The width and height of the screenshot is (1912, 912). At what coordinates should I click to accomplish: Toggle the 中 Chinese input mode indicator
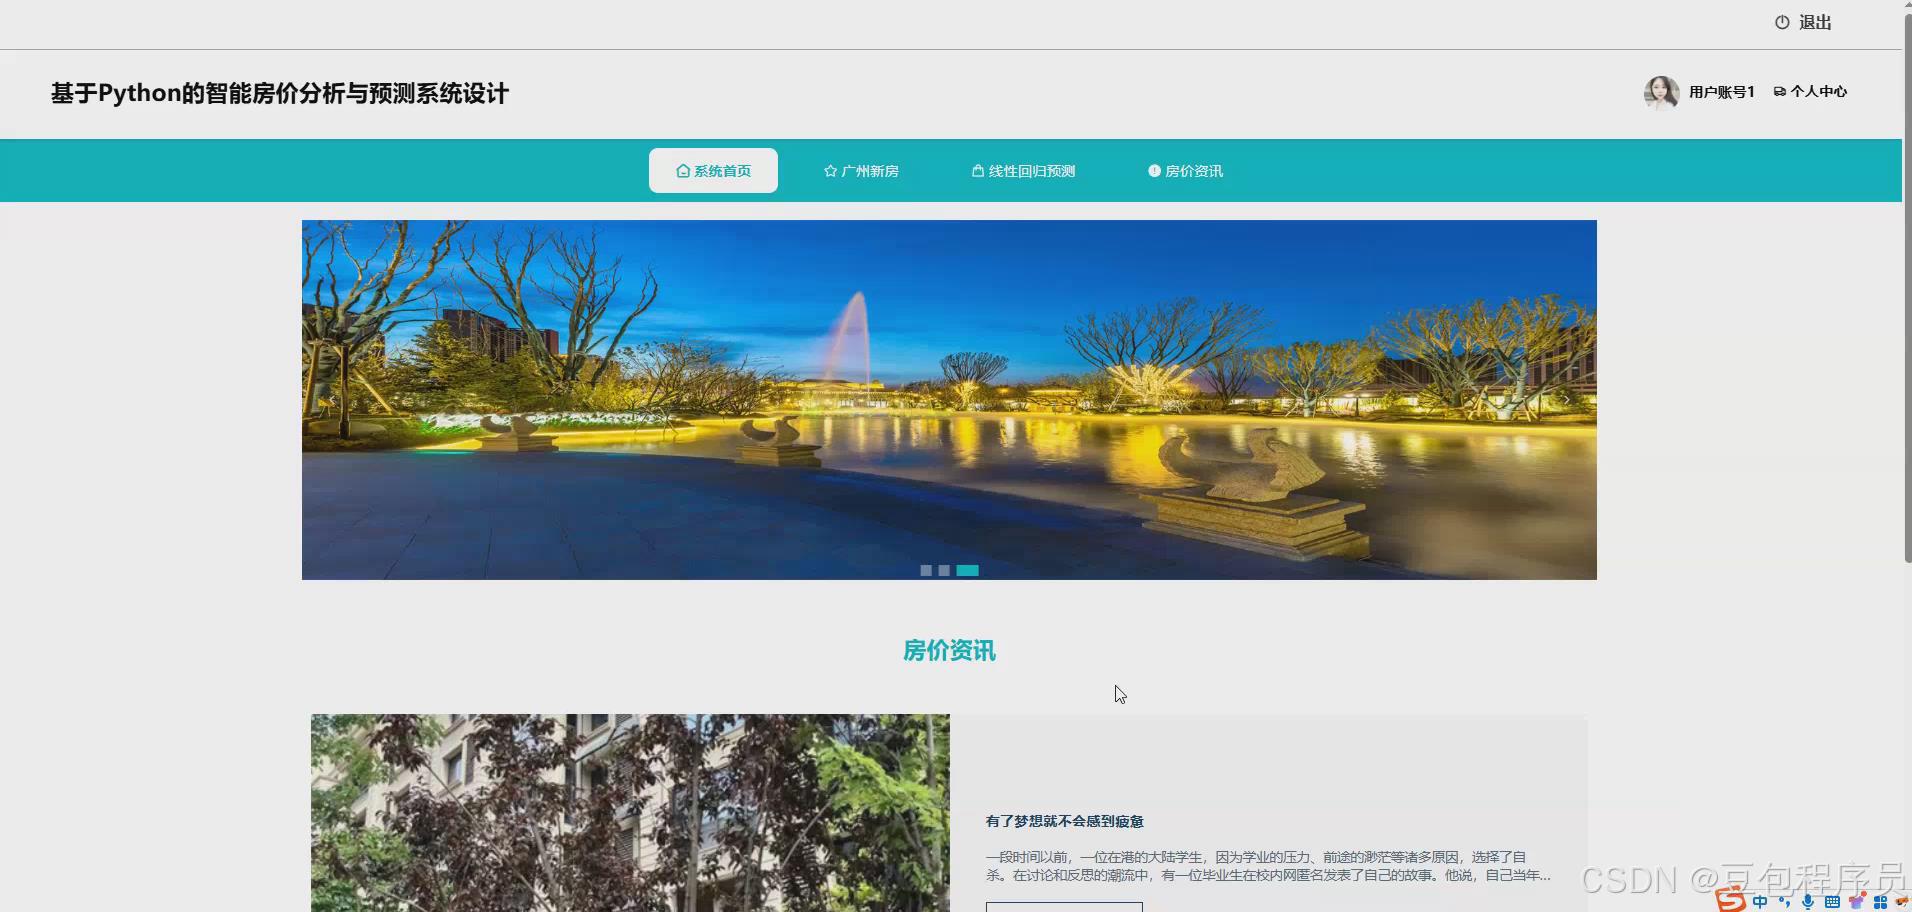point(1759,902)
